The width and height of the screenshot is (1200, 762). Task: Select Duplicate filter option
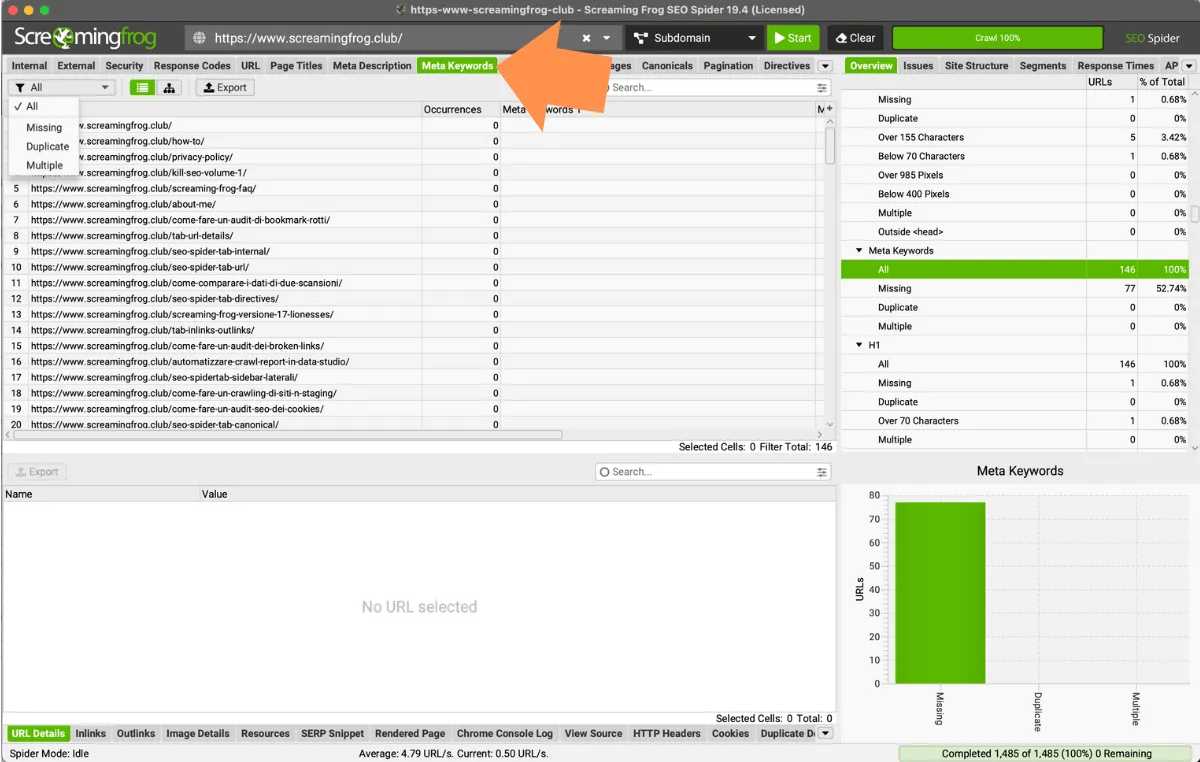pos(47,147)
